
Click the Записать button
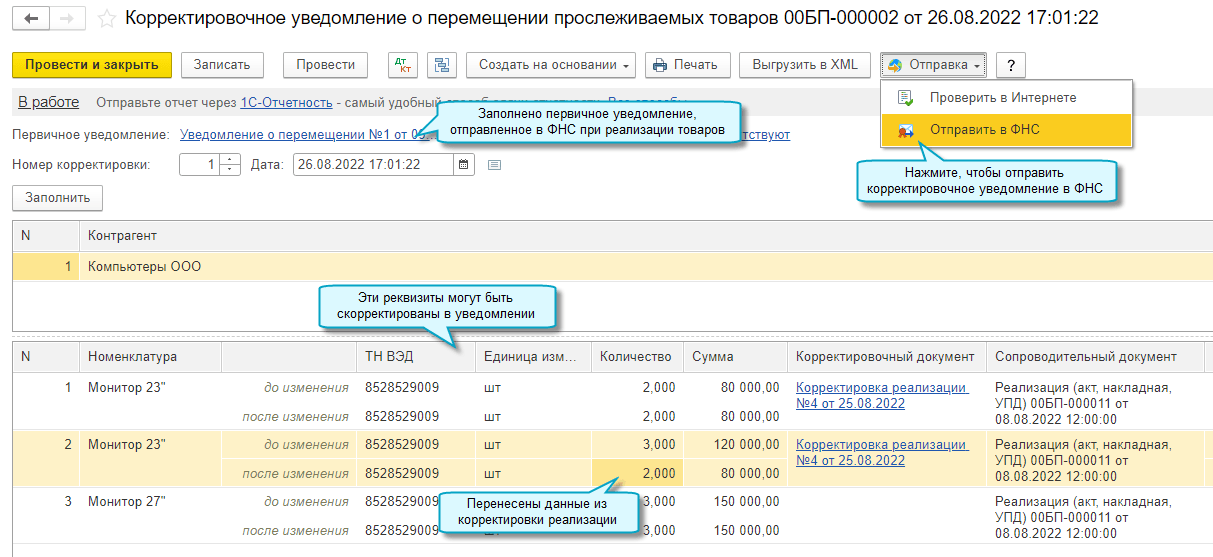[x=222, y=65]
